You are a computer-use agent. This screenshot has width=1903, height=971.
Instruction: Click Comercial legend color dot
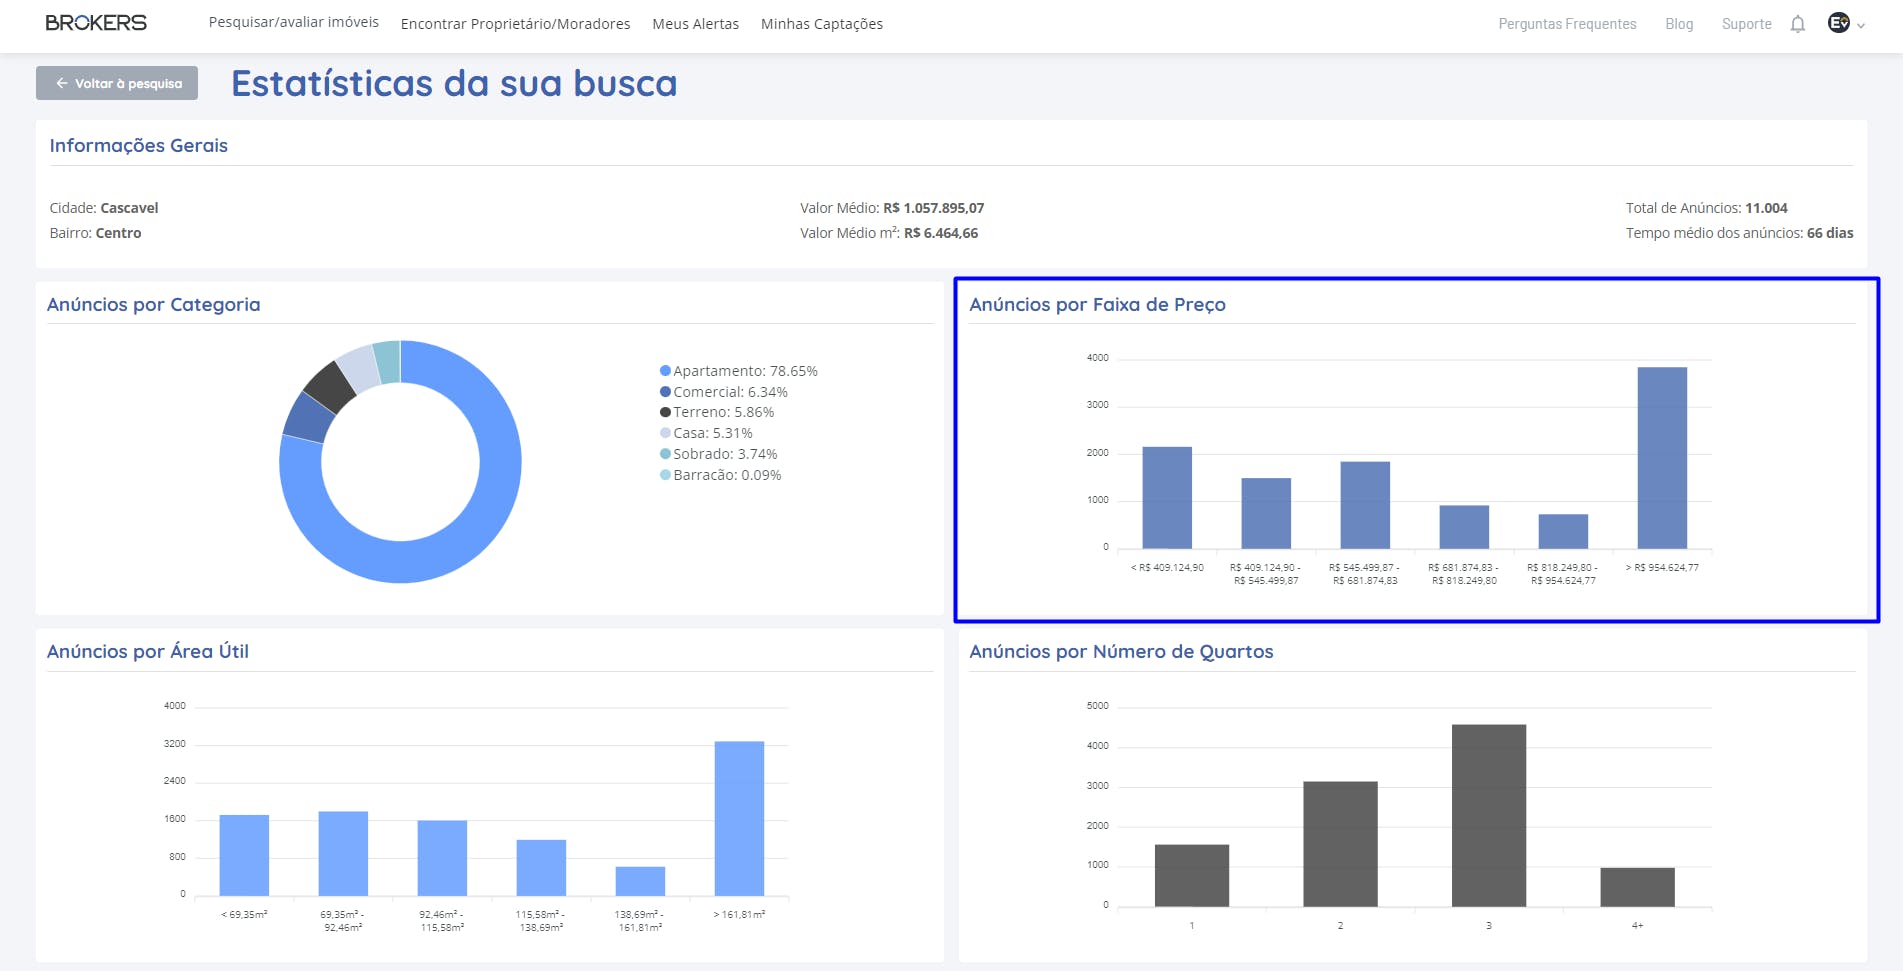coord(665,392)
